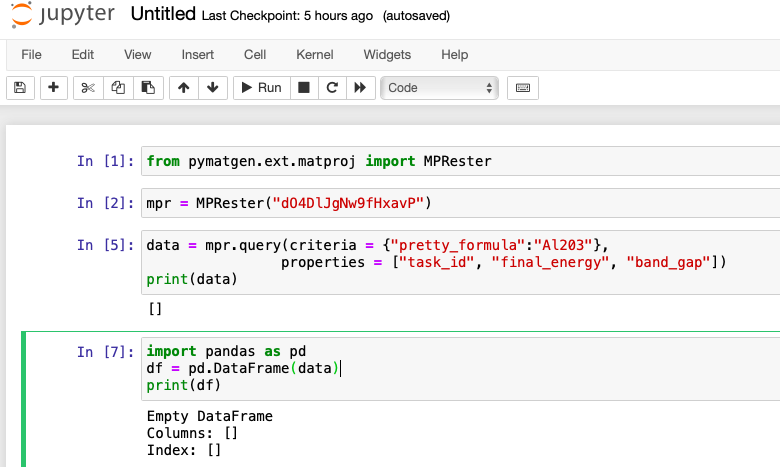Save and checkpoint the notebook
Viewport: 780px width, 467px height.
coord(20,88)
